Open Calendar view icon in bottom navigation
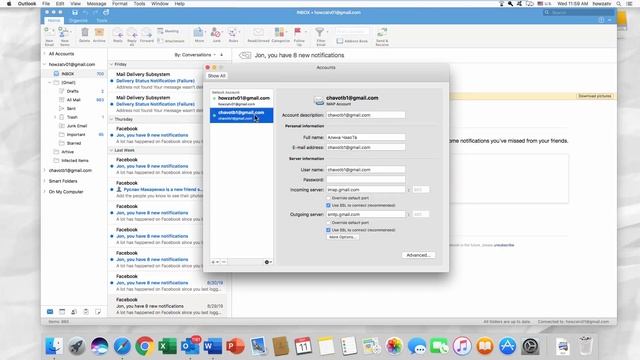The image size is (640, 360). [62, 311]
